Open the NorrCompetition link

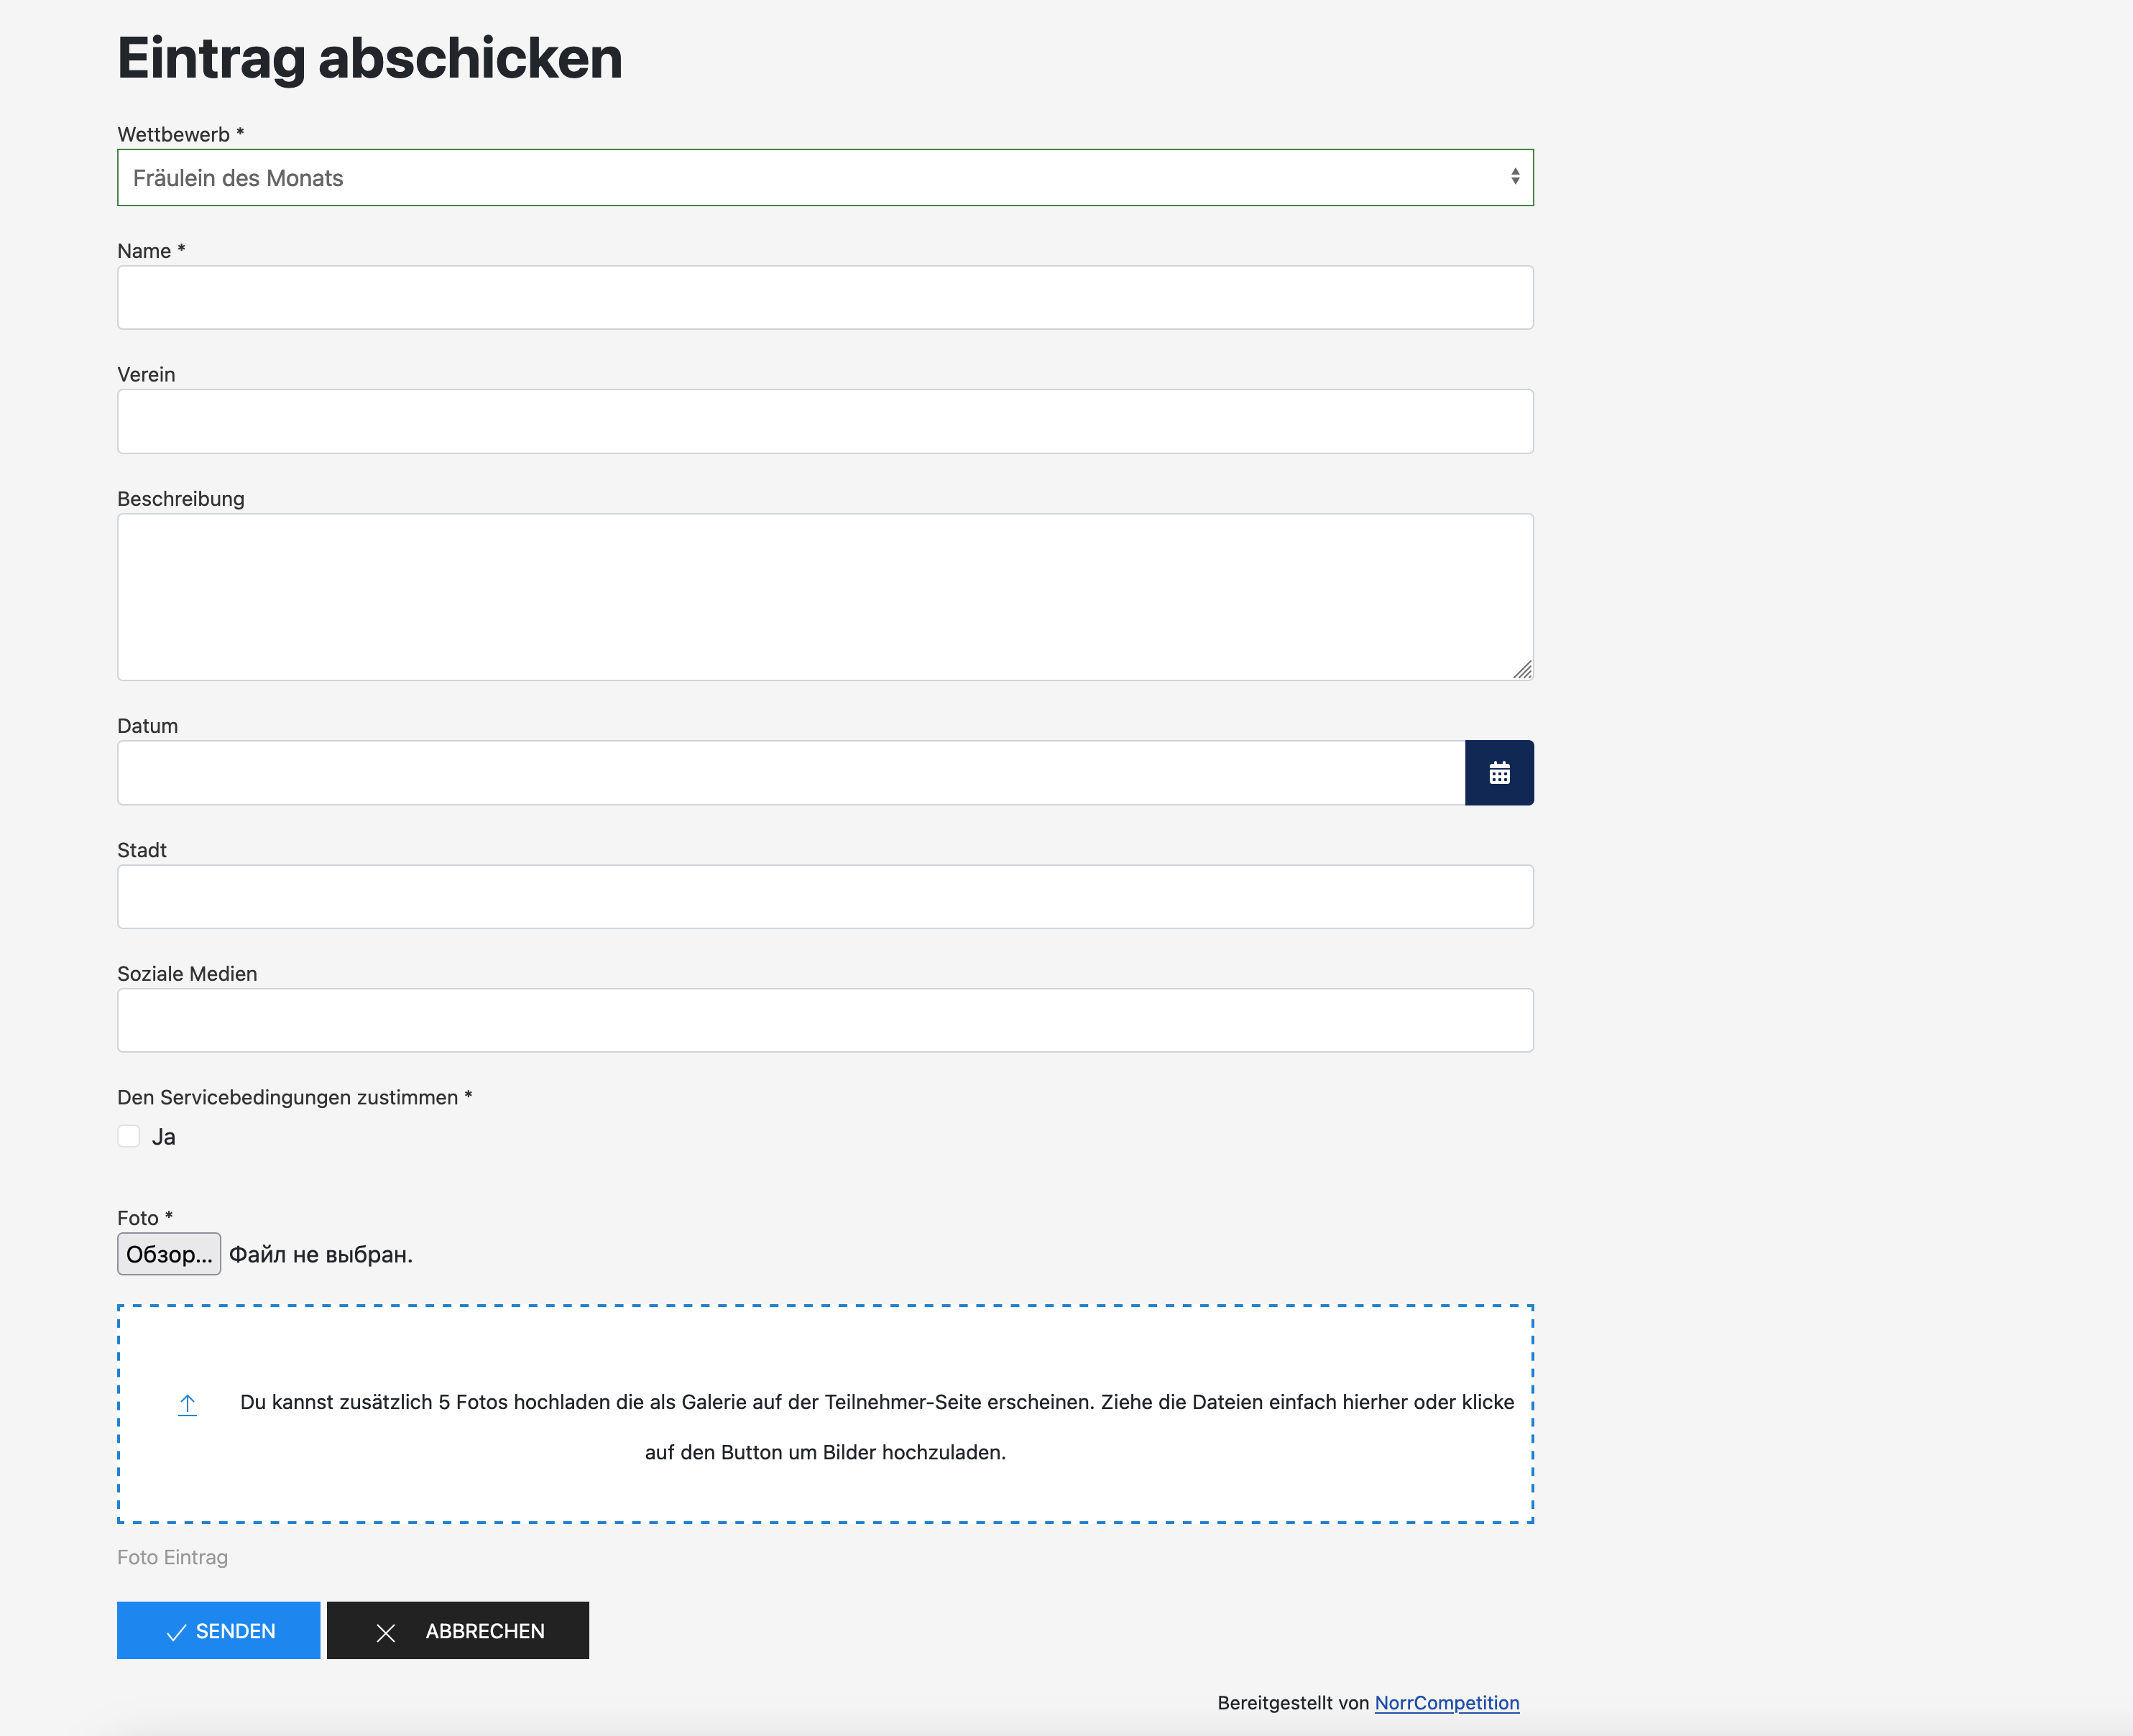pyautogui.click(x=1446, y=1703)
